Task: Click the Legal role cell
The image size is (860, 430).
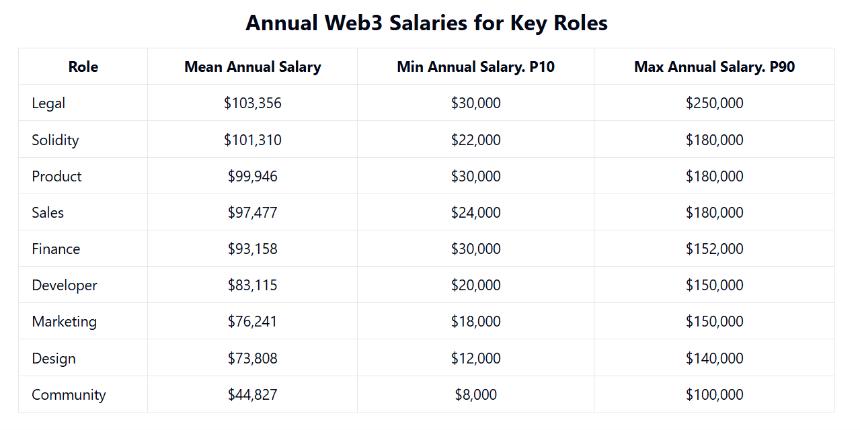Action: [x=48, y=103]
